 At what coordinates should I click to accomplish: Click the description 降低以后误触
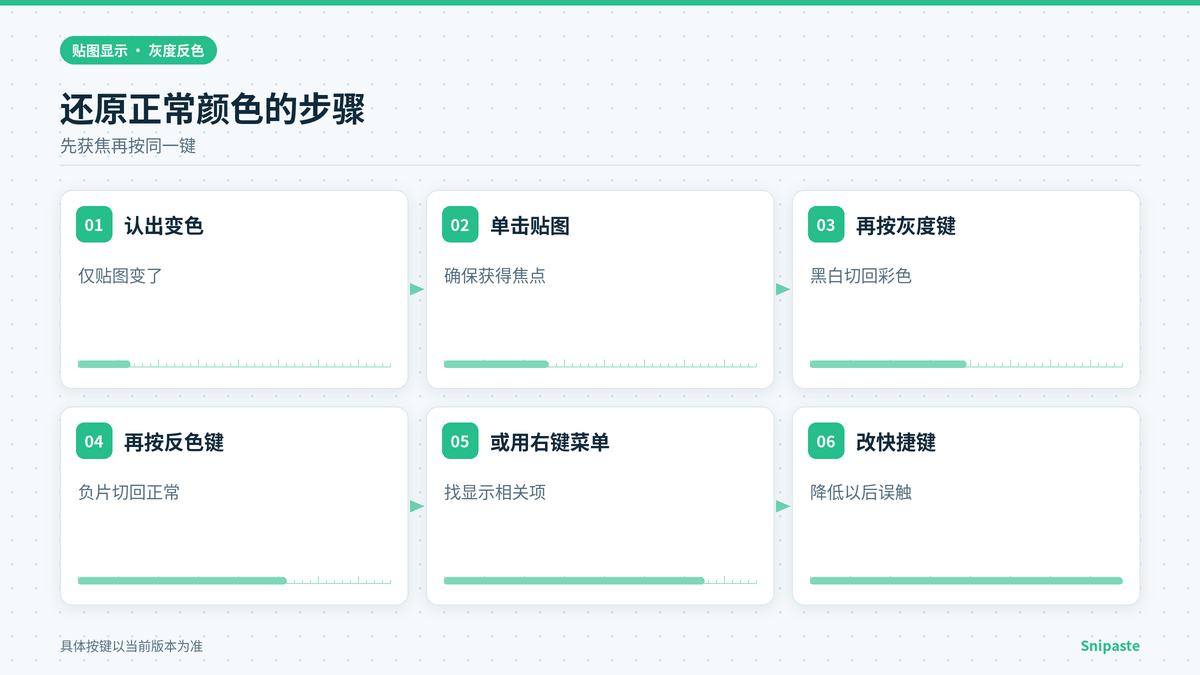(x=861, y=492)
